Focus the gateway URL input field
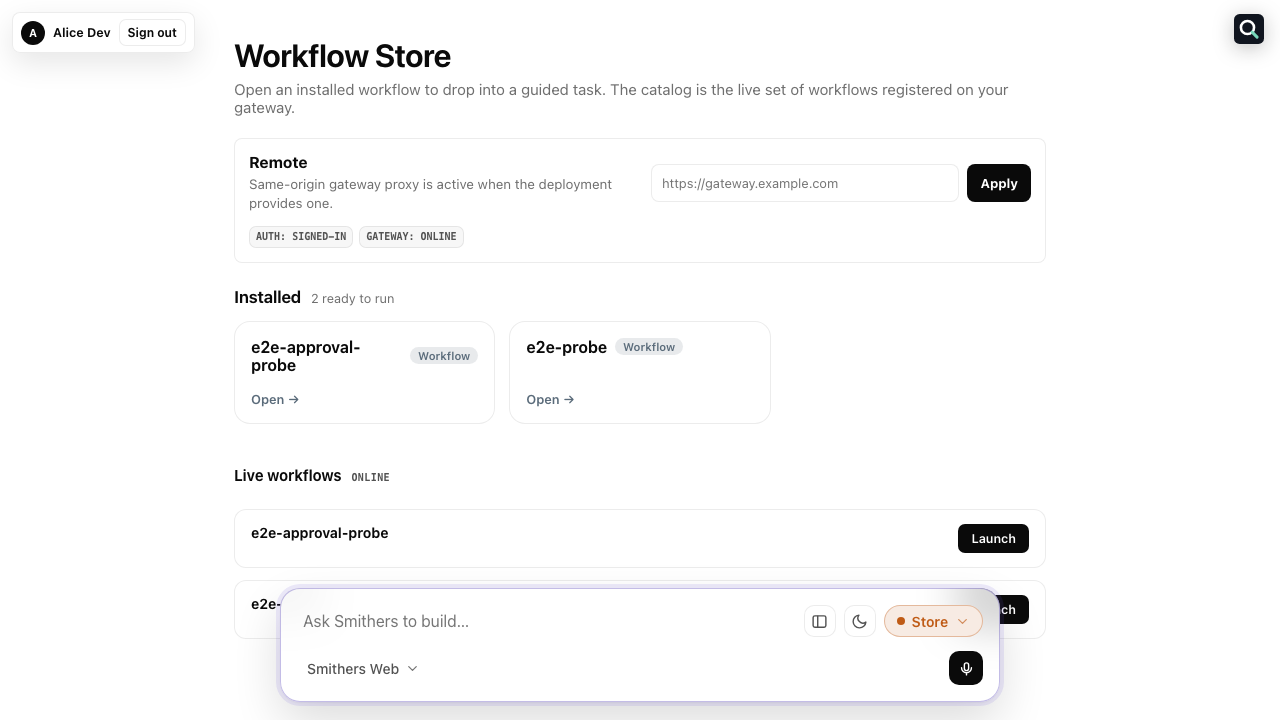 click(805, 183)
